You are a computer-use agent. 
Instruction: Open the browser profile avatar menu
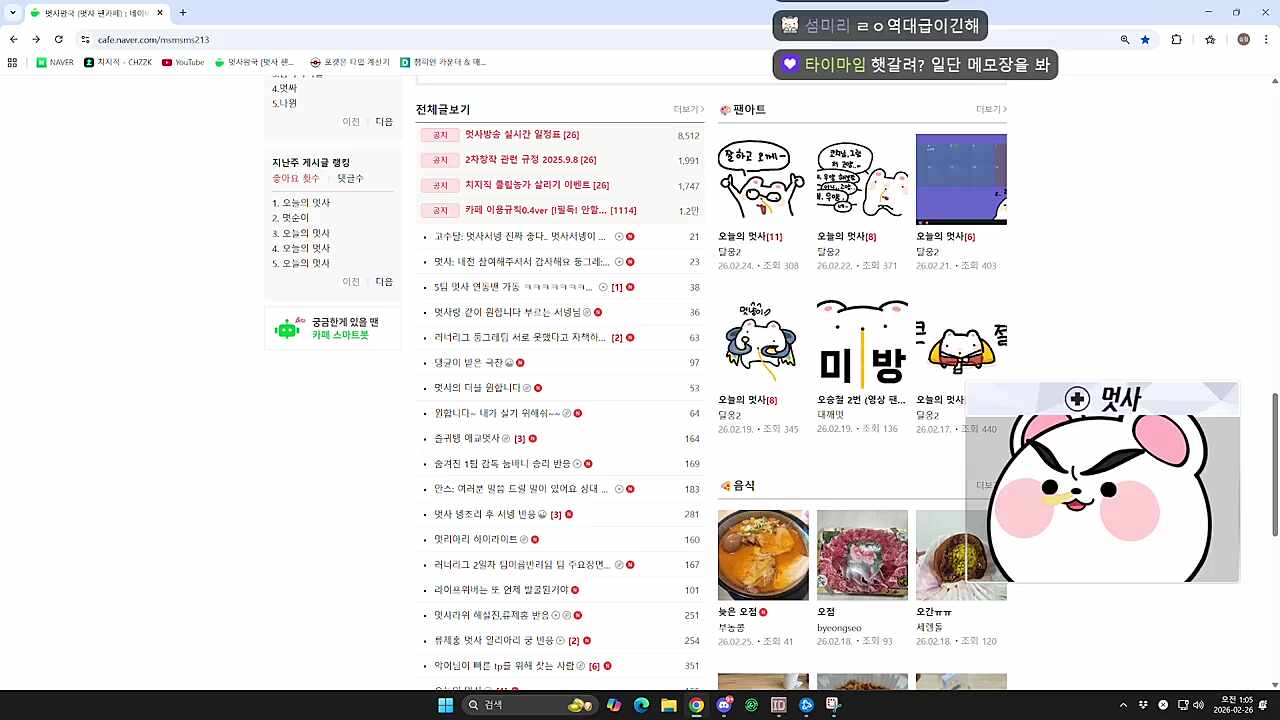coord(1243,39)
